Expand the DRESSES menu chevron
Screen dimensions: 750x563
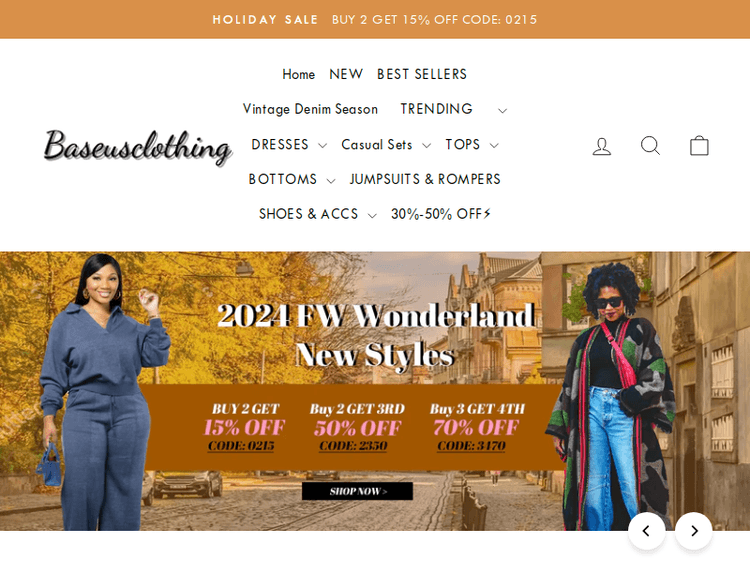tap(322, 145)
